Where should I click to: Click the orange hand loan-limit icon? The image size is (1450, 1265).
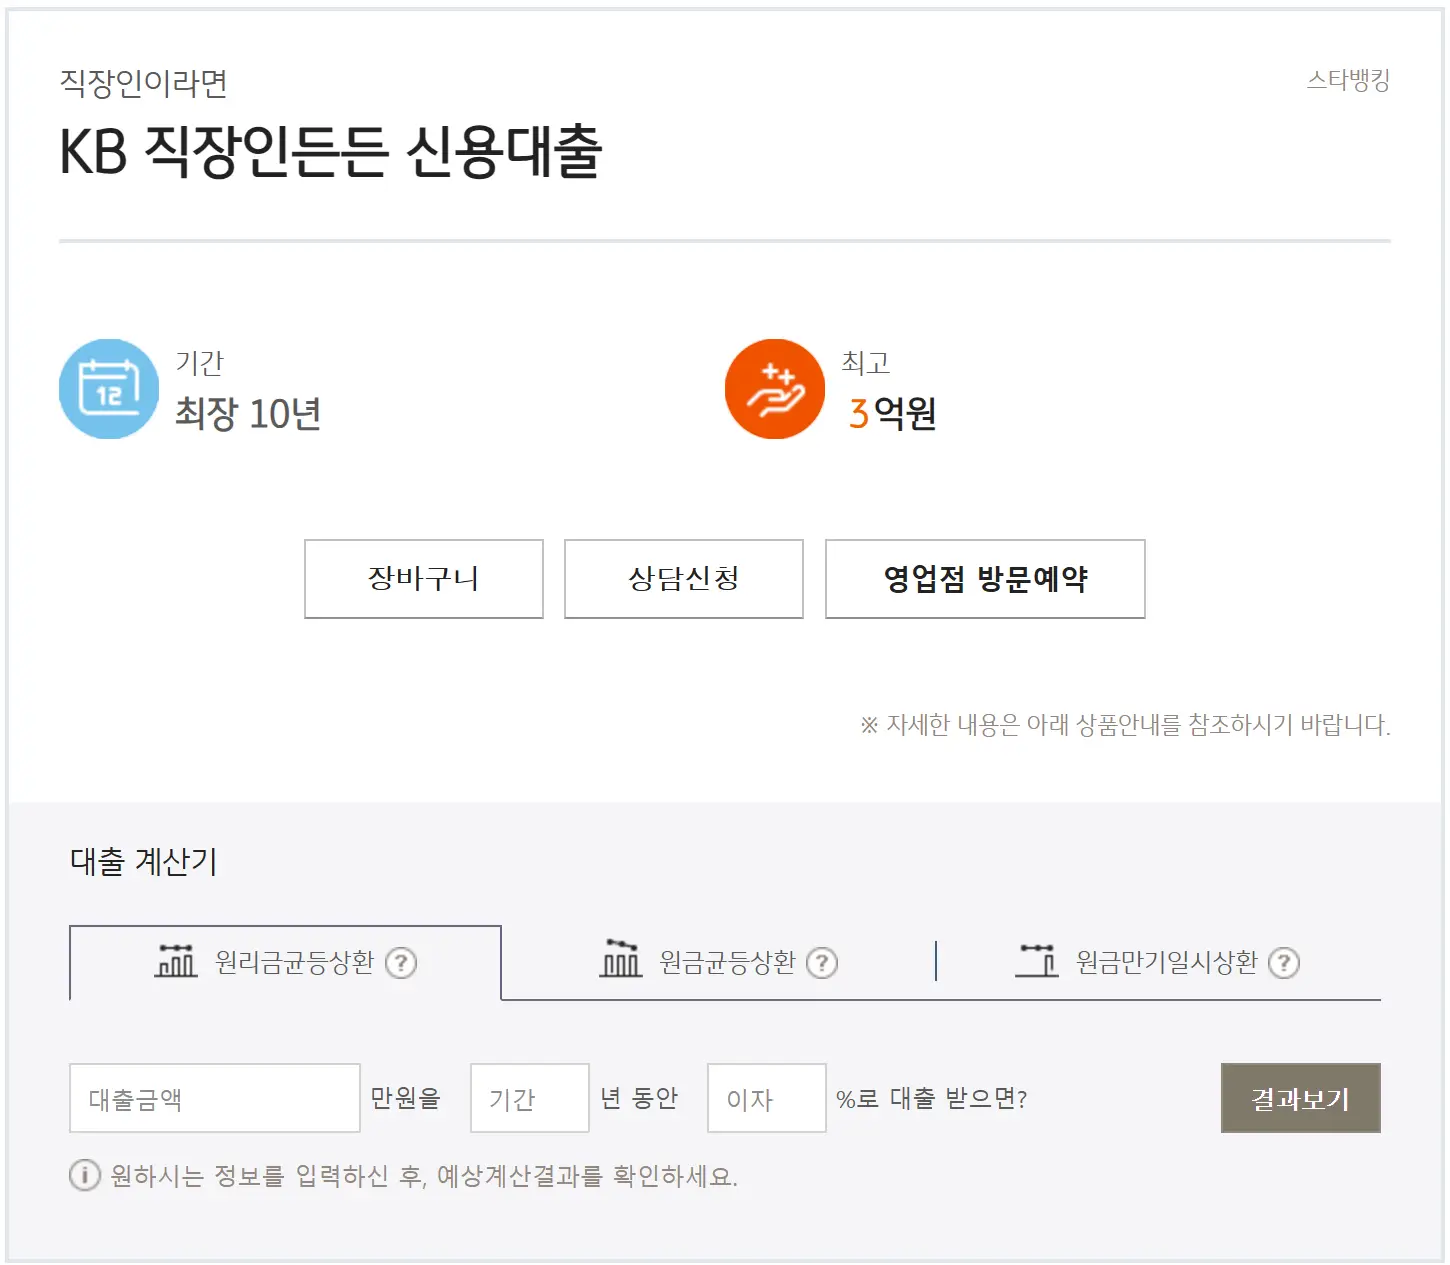pos(775,389)
